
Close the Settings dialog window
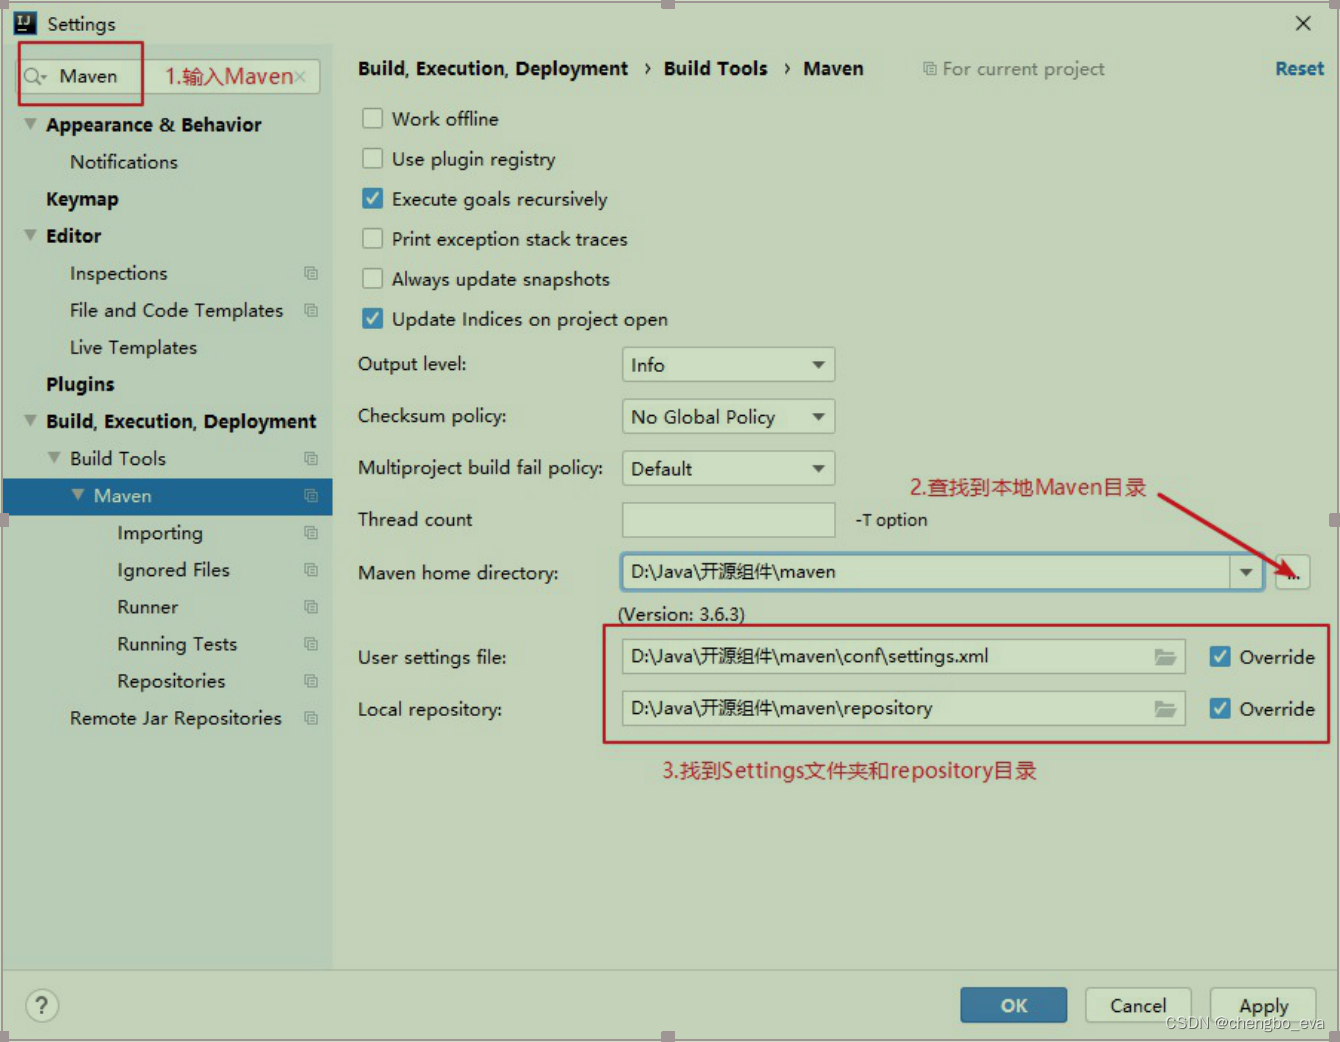click(1303, 23)
